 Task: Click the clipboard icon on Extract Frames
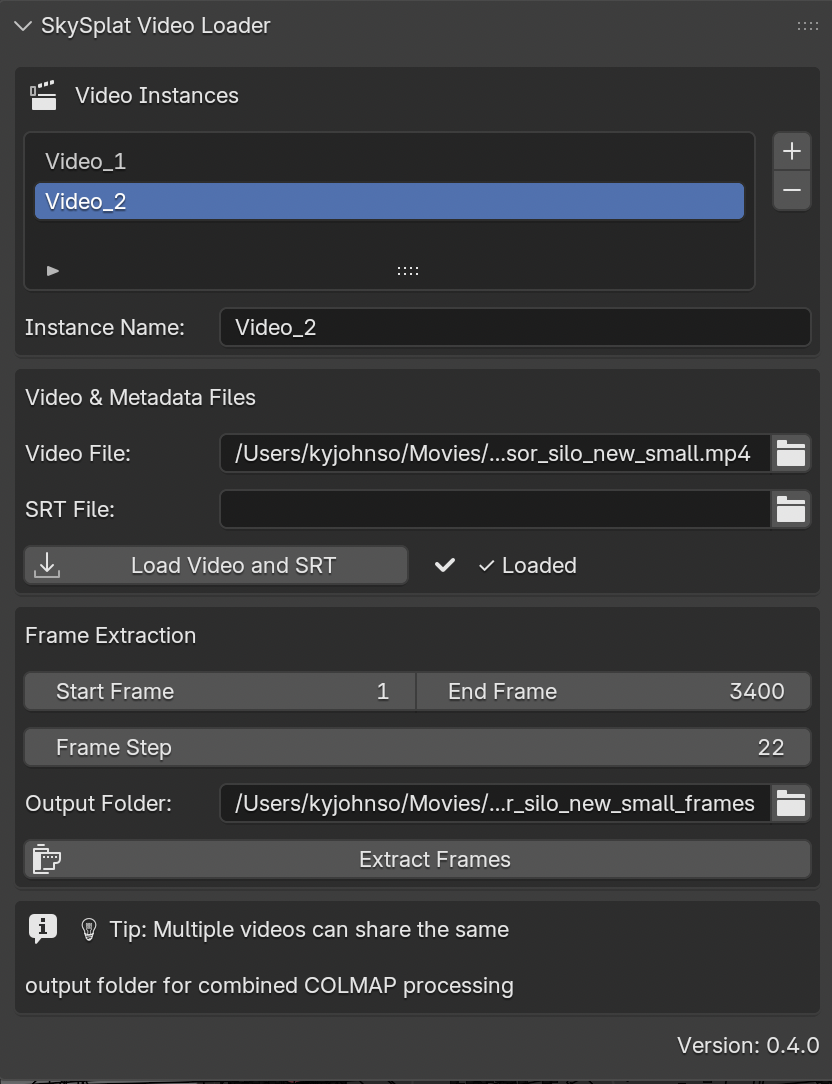(46, 859)
